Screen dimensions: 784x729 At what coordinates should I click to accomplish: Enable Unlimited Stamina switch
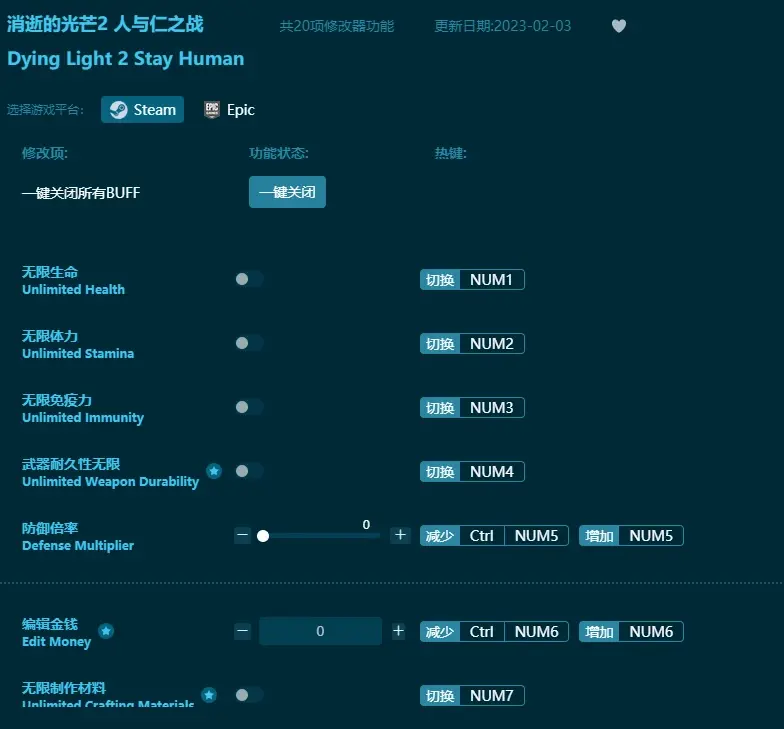pyautogui.click(x=249, y=343)
